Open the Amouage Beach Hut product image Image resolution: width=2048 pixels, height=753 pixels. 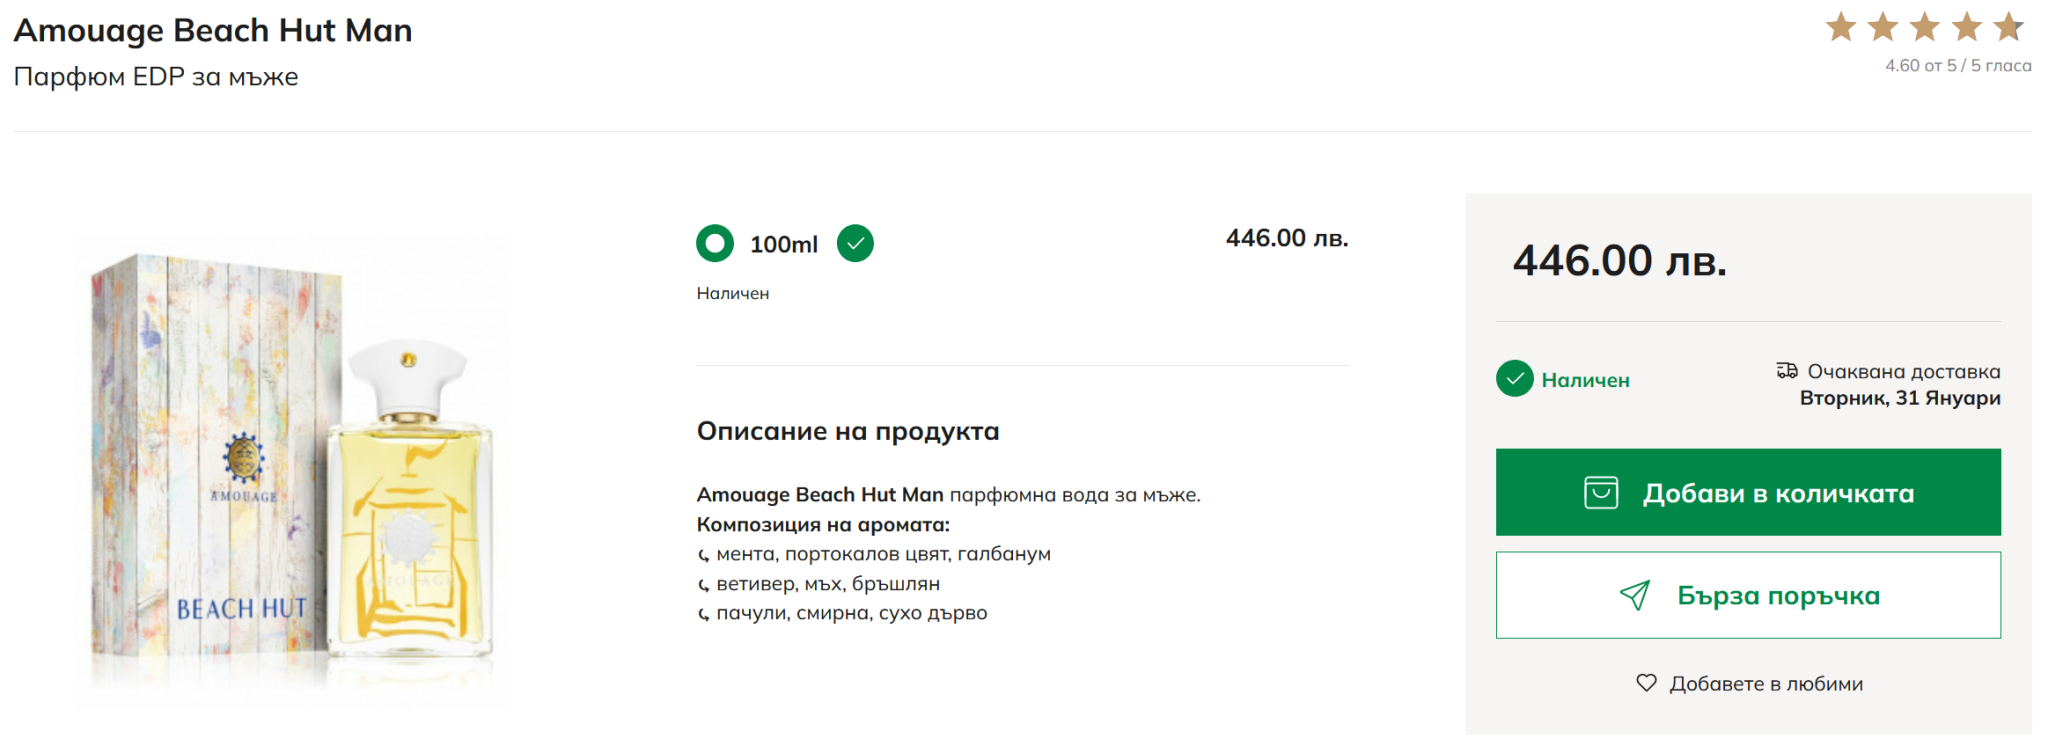click(x=291, y=470)
